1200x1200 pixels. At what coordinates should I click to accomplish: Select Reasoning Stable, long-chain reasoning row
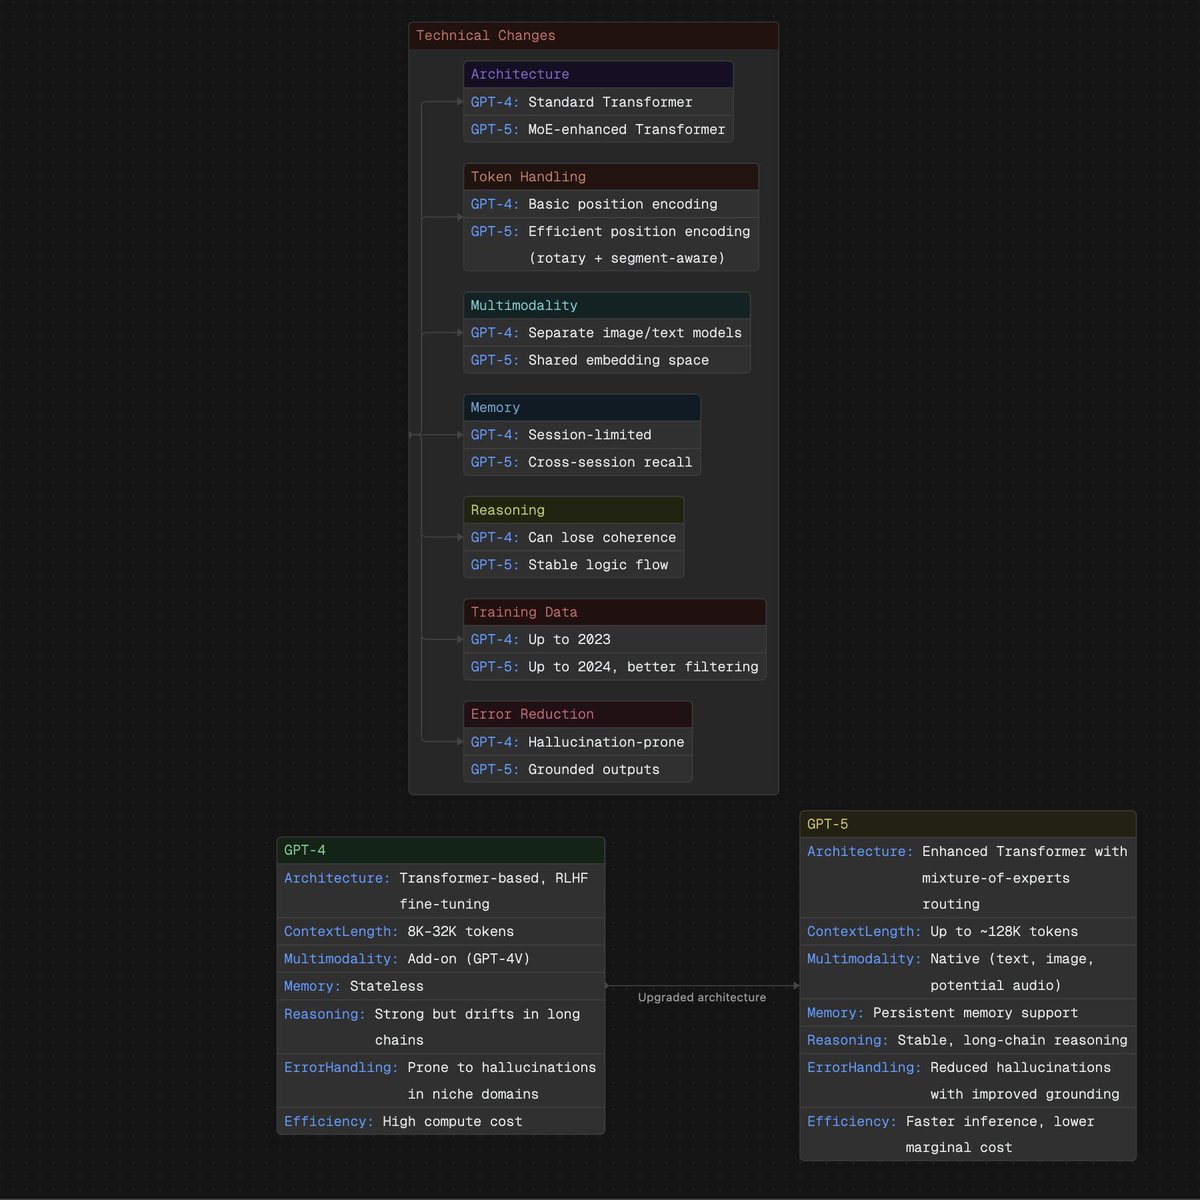(x=968, y=1040)
